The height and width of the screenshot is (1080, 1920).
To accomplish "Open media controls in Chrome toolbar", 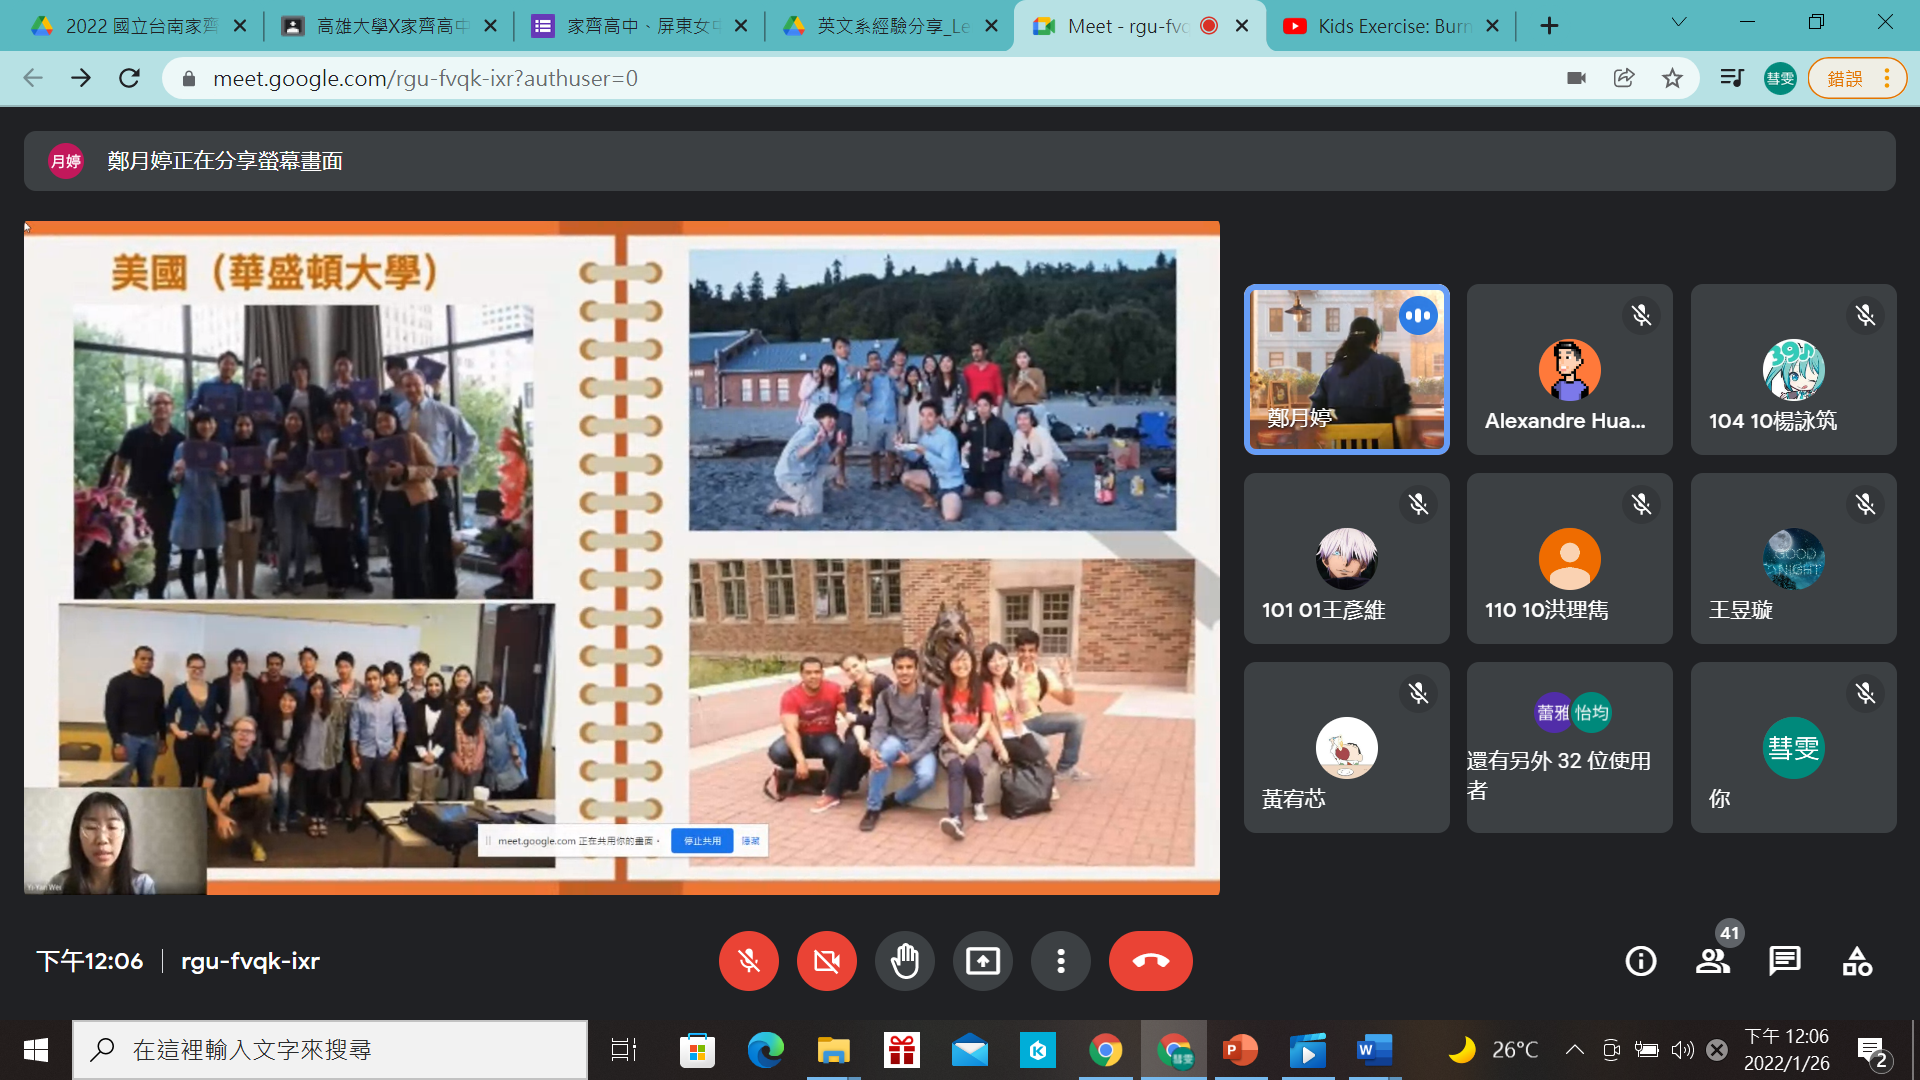I will pos(1731,78).
